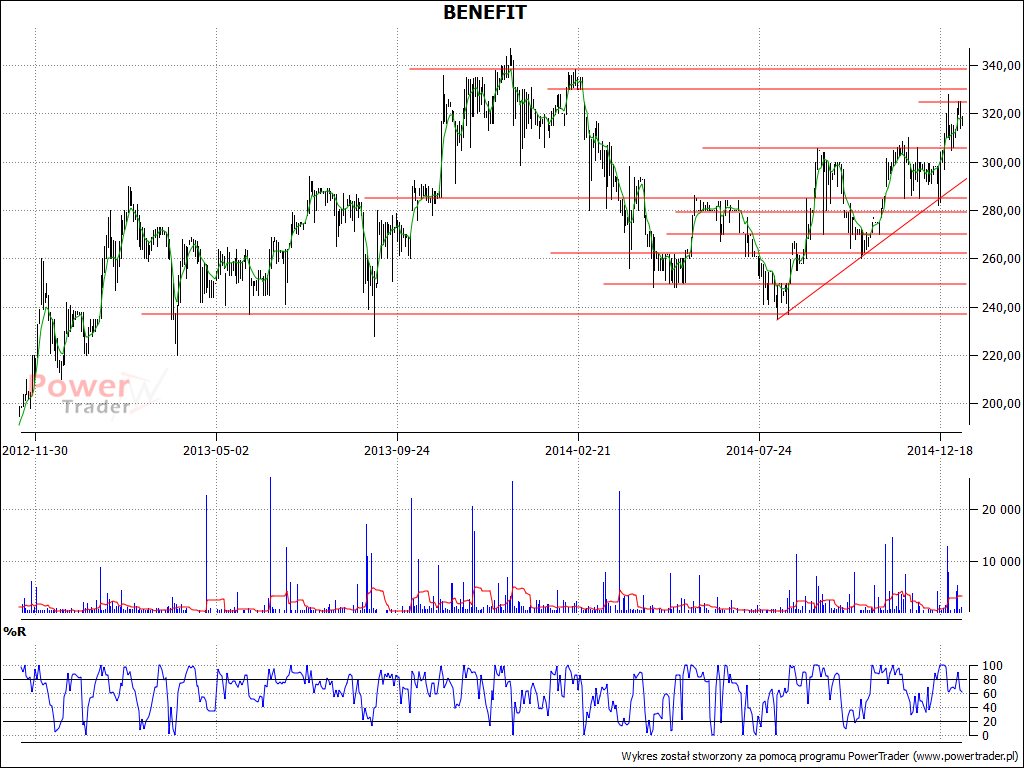Select the 320,00 price axis label
The width and height of the screenshot is (1024, 768).
click(x=1001, y=114)
